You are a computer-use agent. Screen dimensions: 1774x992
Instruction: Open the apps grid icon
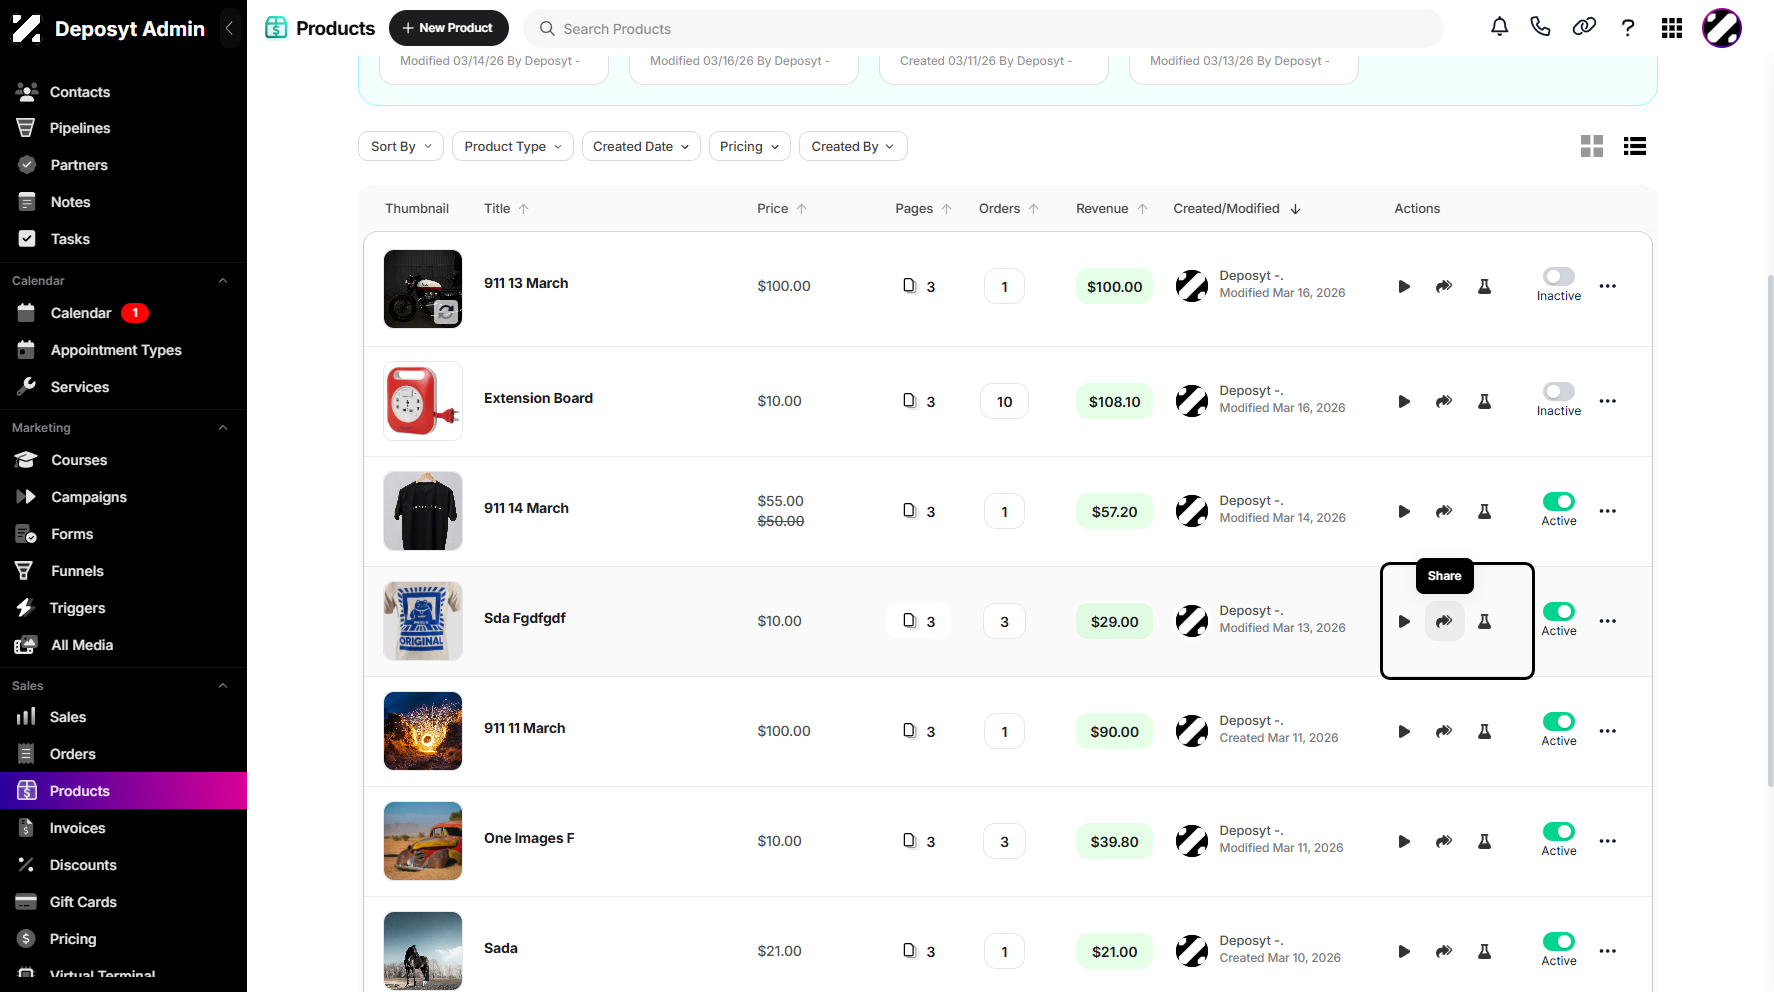[1672, 28]
